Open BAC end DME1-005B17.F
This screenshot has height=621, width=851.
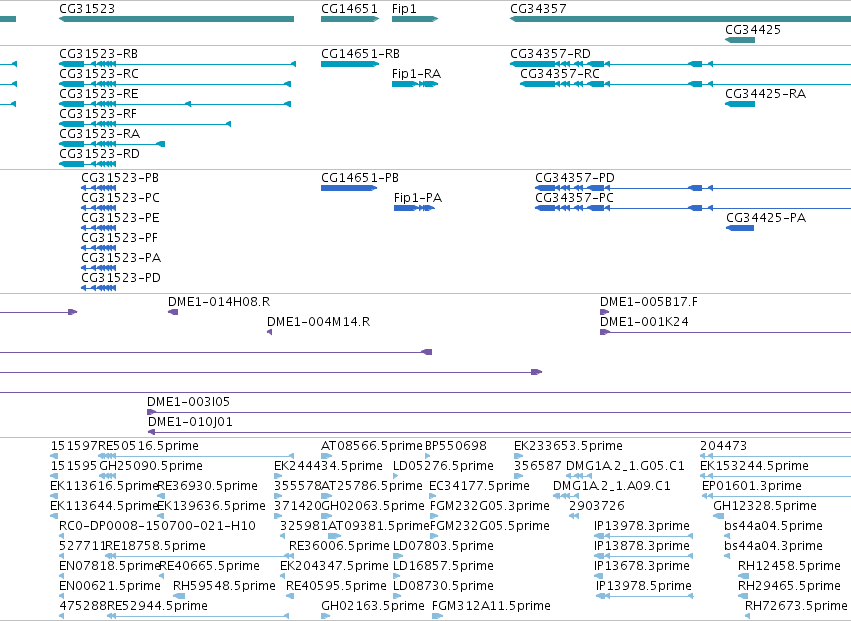[649, 302]
